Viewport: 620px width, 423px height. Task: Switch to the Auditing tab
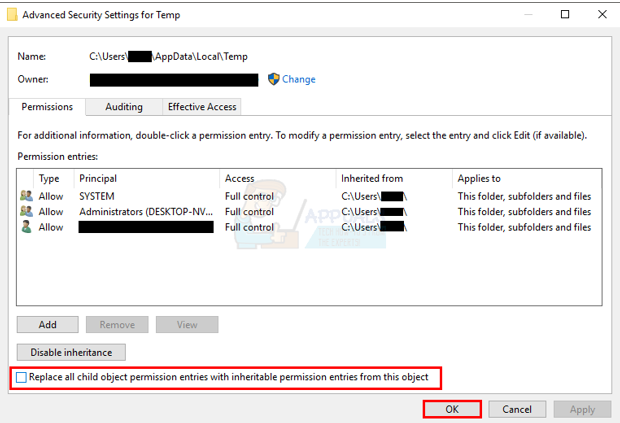click(124, 107)
